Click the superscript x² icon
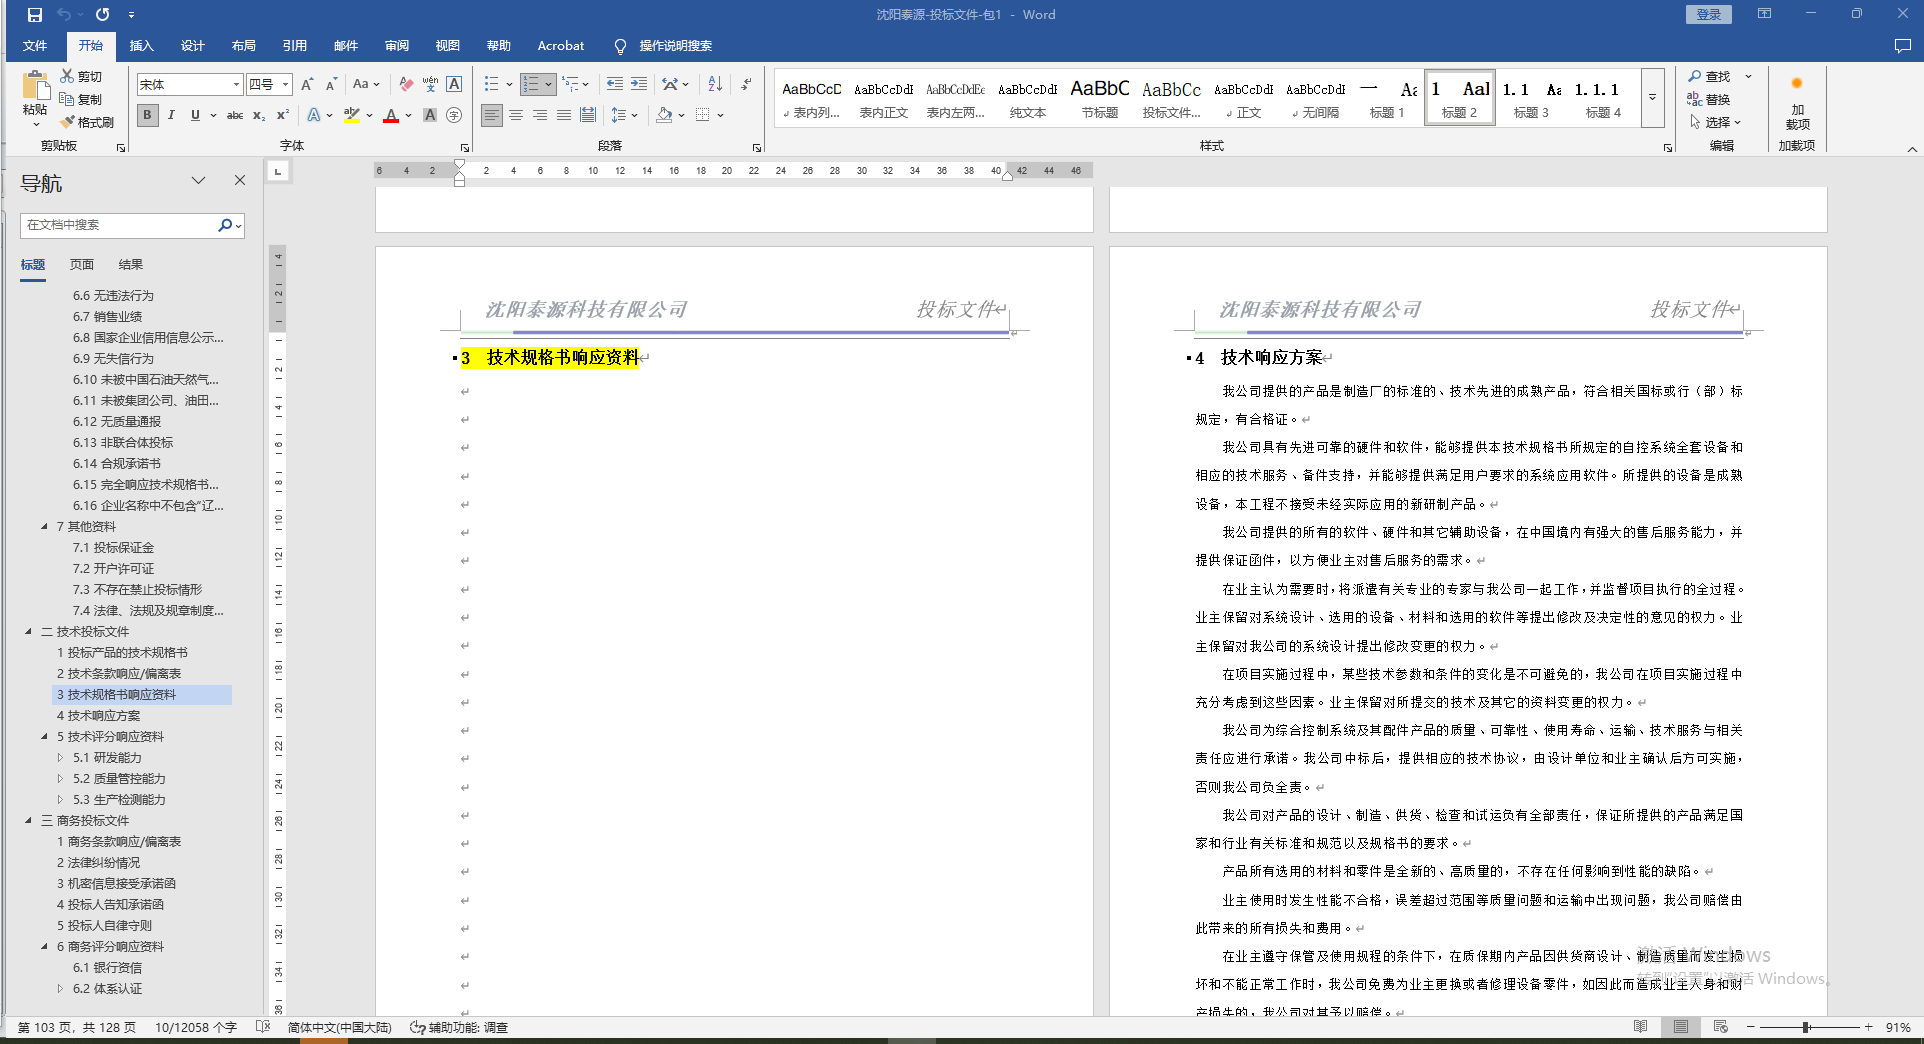 [x=283, y=115]
